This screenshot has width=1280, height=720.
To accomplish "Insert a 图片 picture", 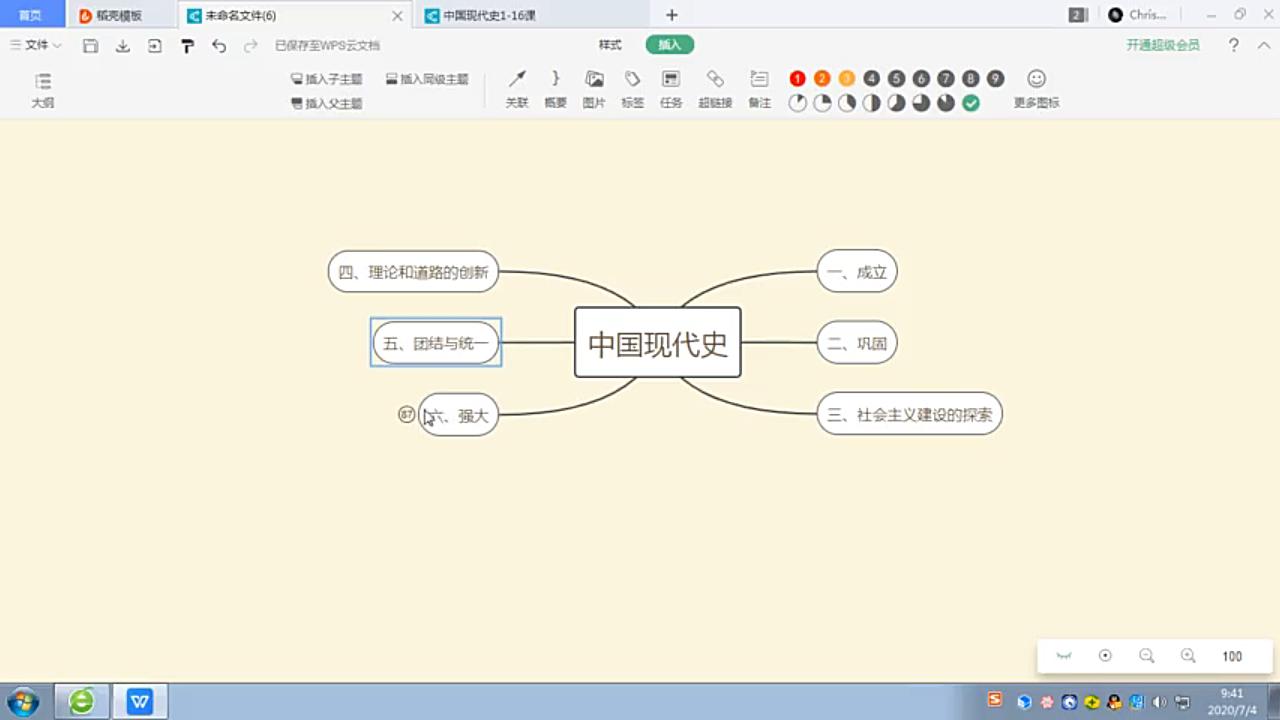I will 594,90.
